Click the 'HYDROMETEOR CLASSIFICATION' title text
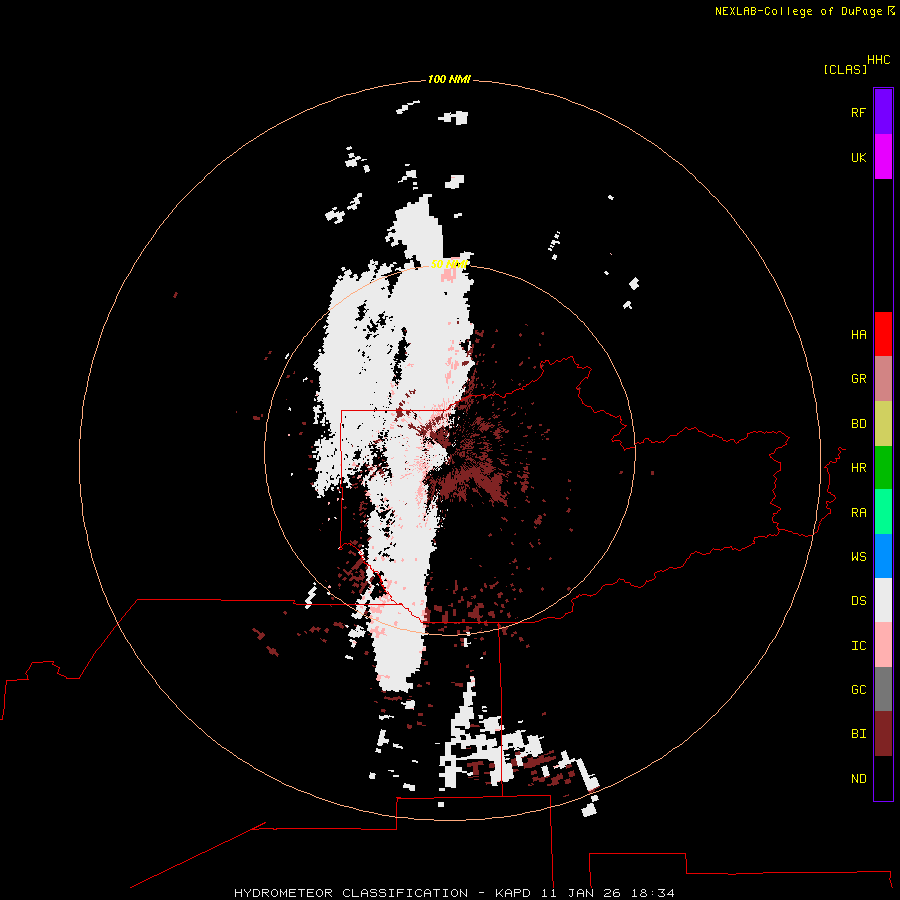The image size is (900, 900). click(351, 893)
